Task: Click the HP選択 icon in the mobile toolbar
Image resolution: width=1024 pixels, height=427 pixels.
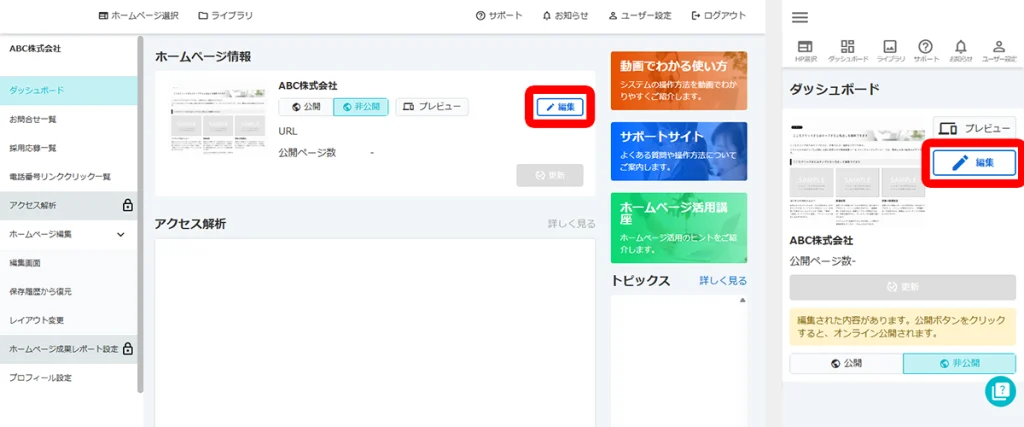Action: click(x=805, y=52)
